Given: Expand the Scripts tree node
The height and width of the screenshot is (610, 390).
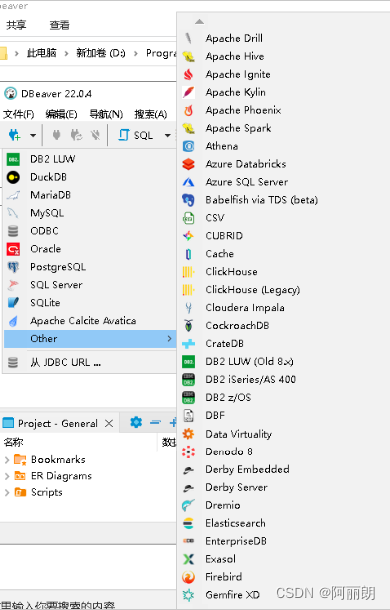Looking at the screenshot, I should coord(7,493).
